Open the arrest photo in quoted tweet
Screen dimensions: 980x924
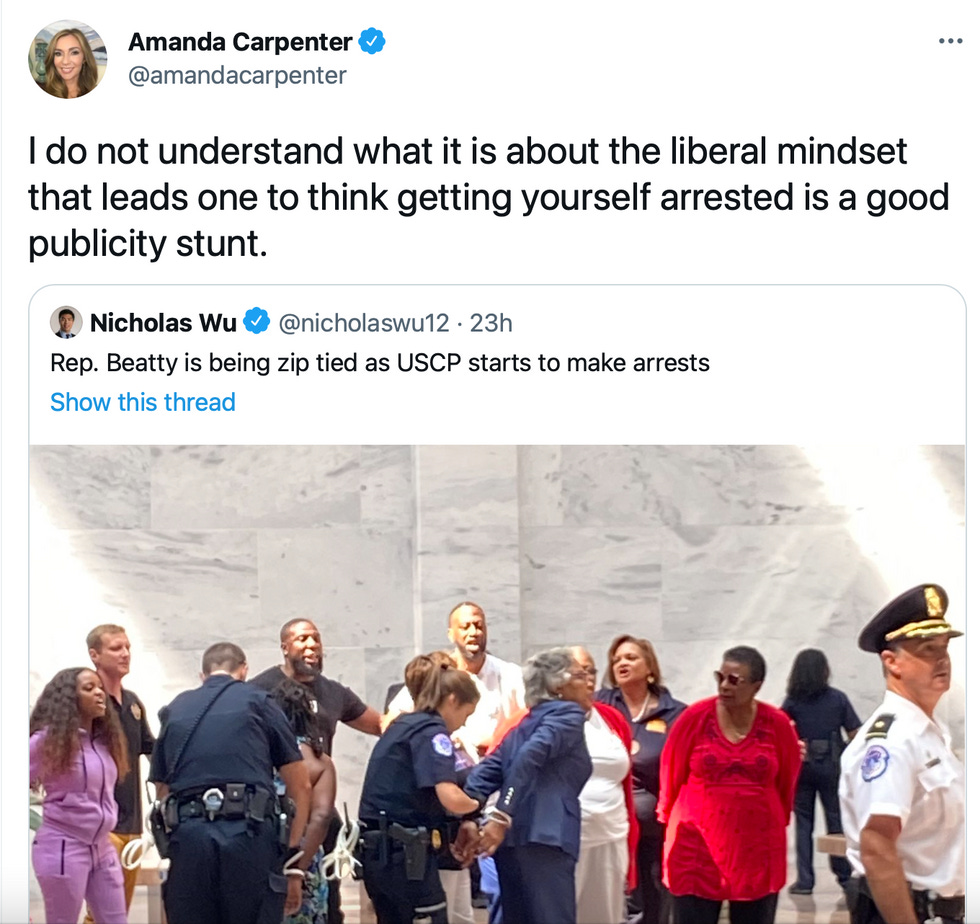click(x=497, y=684)
